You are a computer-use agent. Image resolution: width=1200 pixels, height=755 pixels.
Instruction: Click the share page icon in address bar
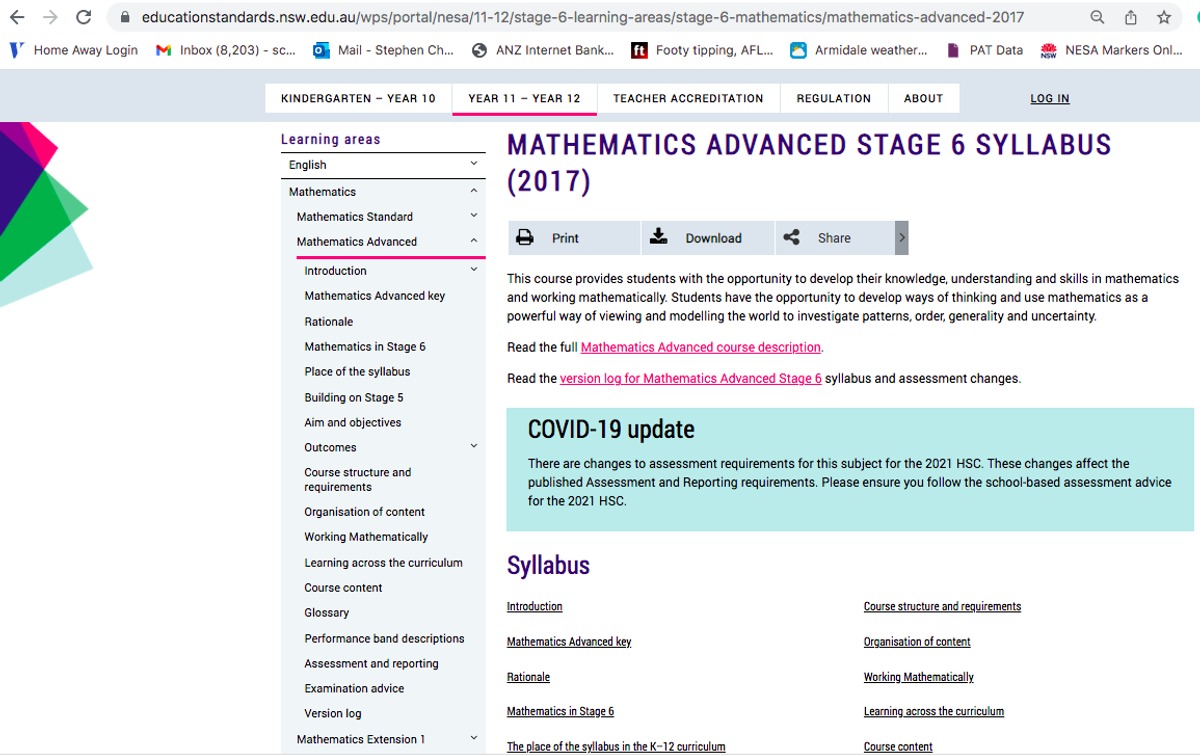[x=1131, y=17]
